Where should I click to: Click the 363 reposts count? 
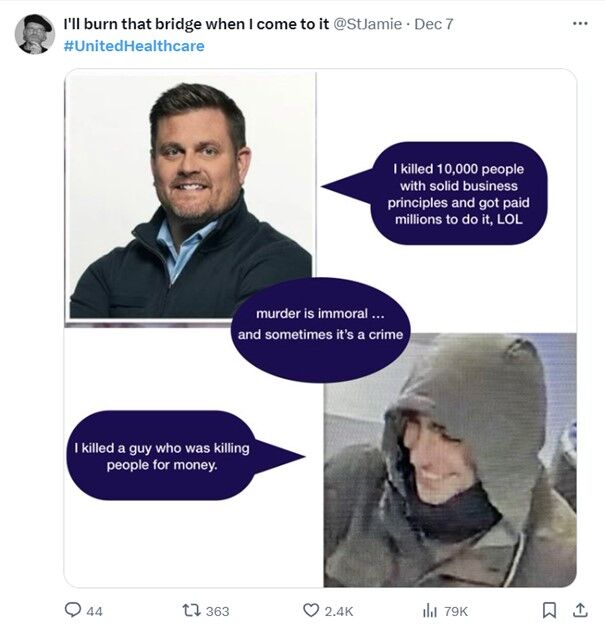point(217,610)
